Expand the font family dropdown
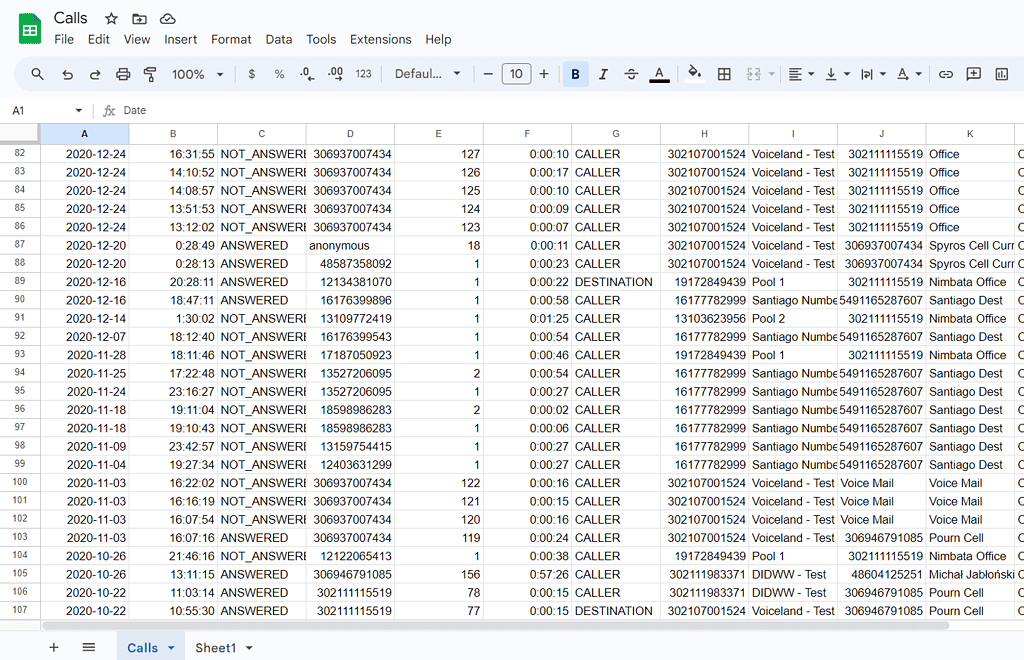The image size is (1024, 660). tap(427, 74)
